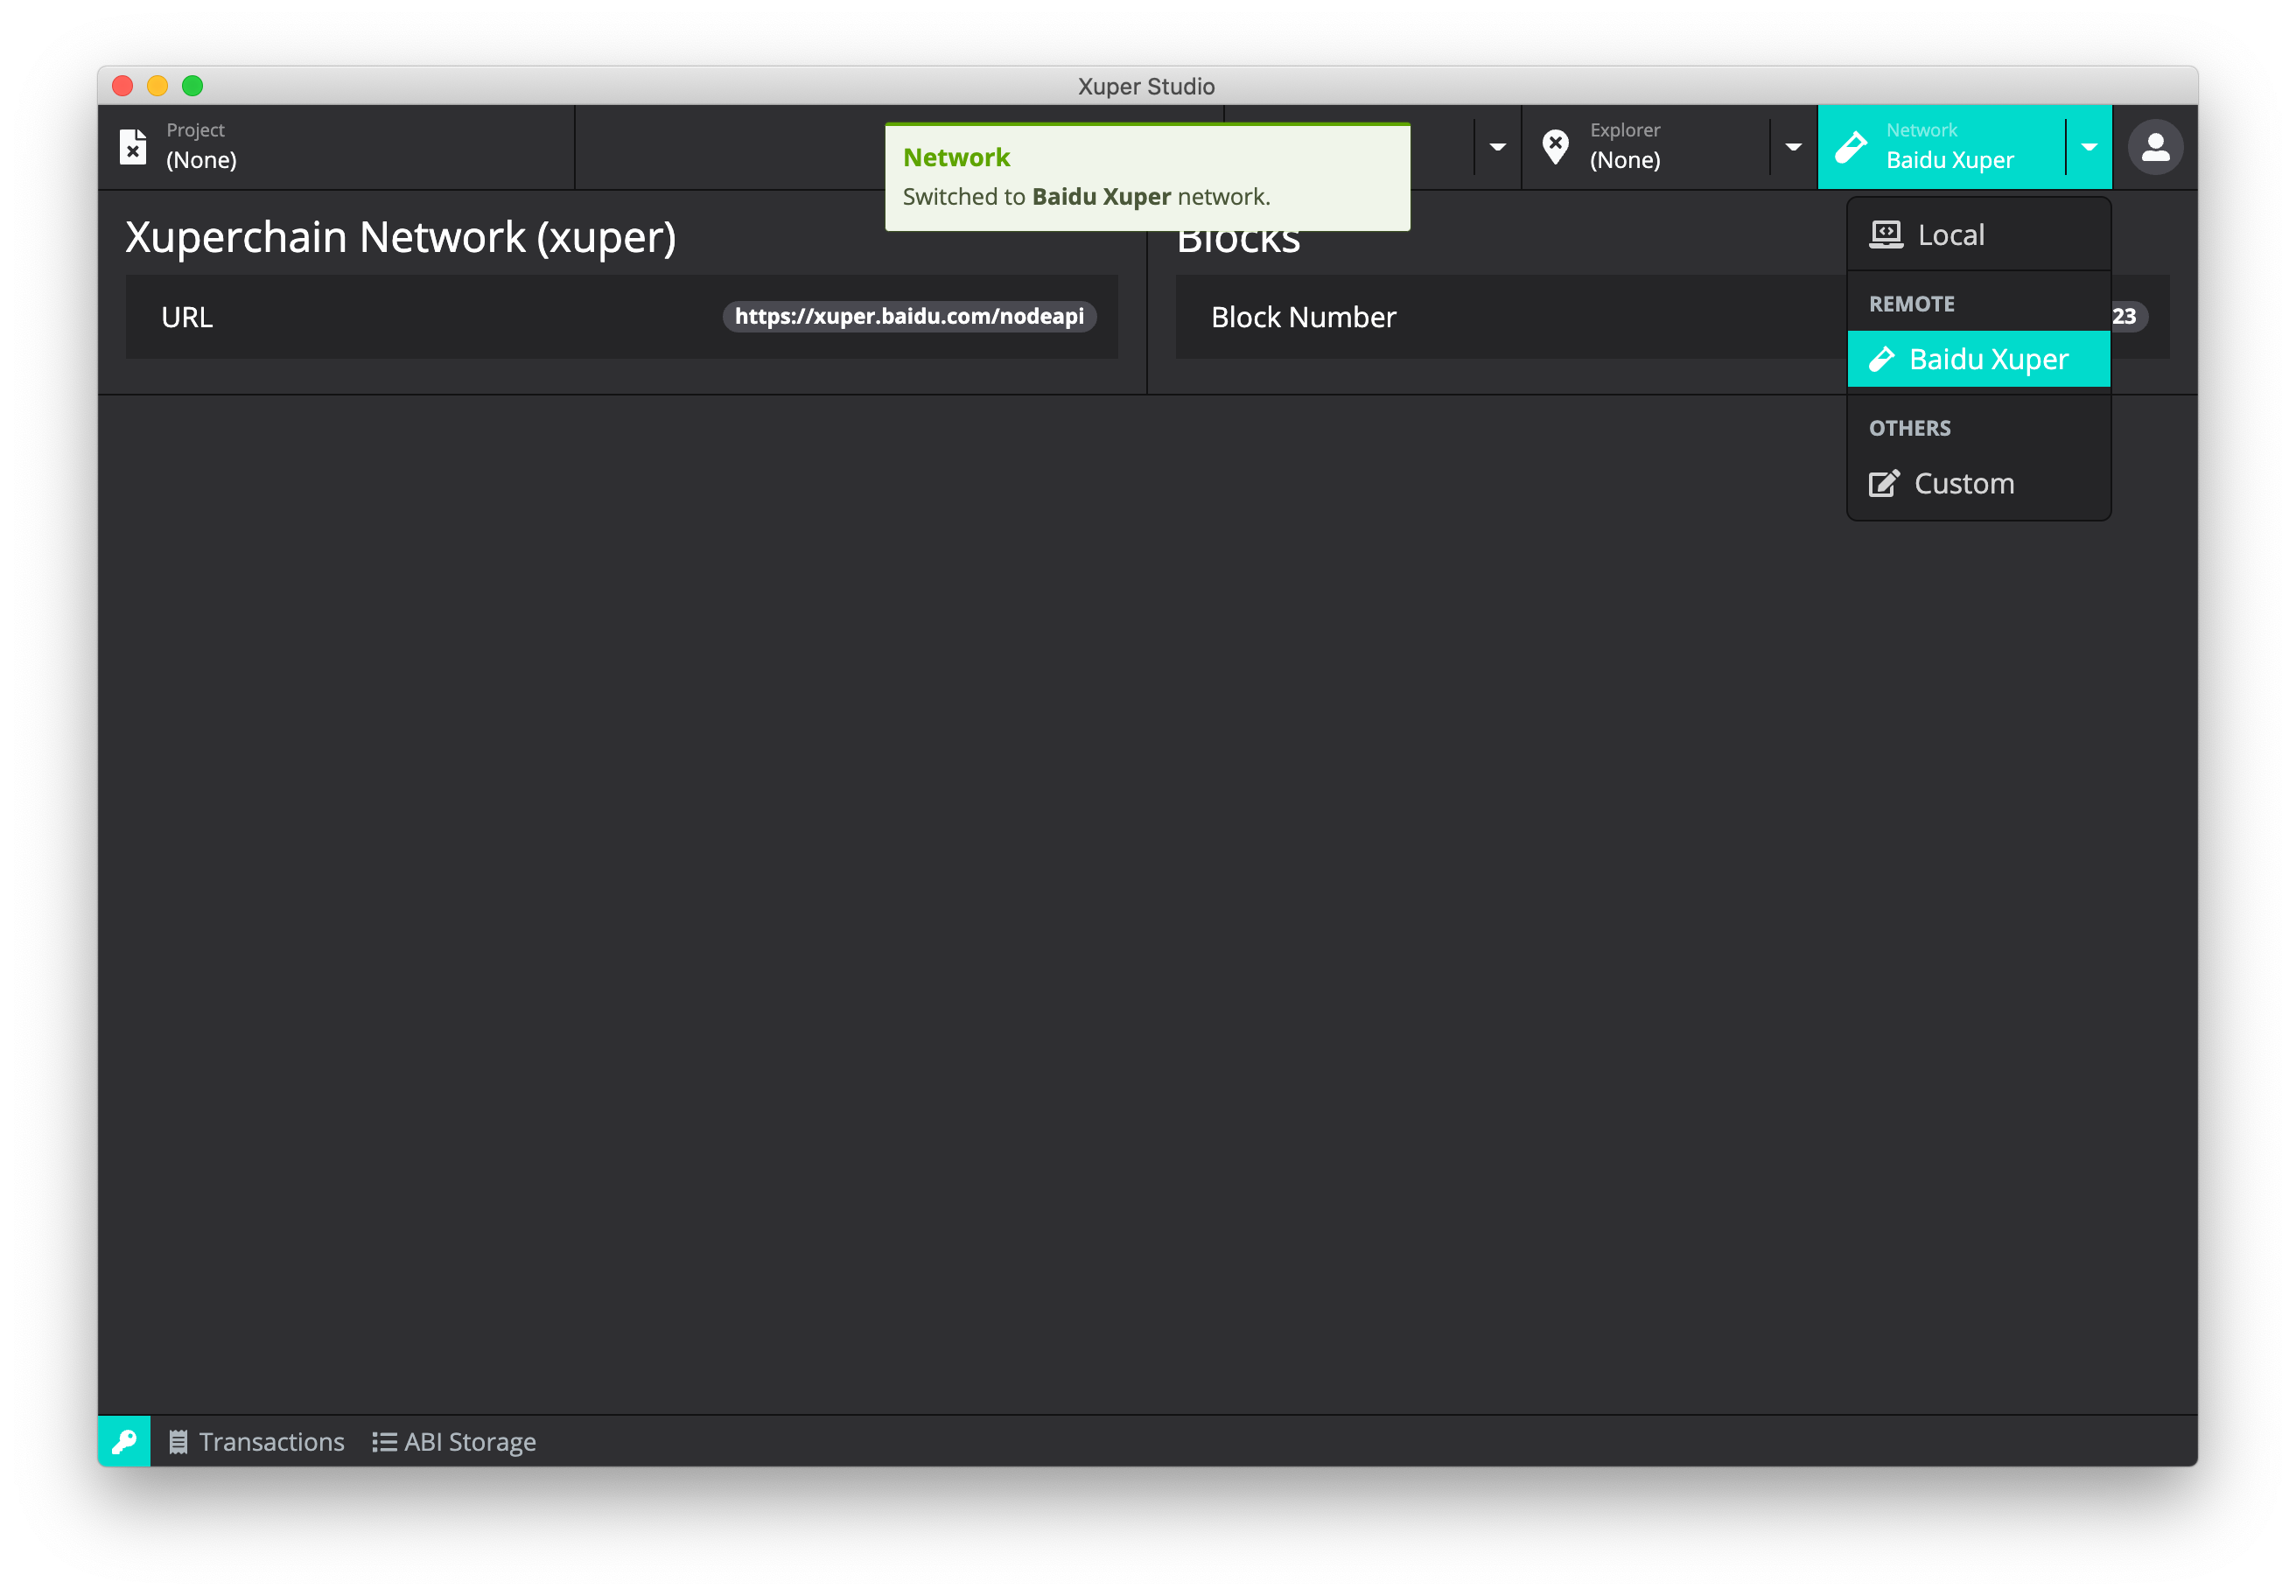Open the Transactions panel
The image size is (2296, 1596).
click(x=270, y=1442)
